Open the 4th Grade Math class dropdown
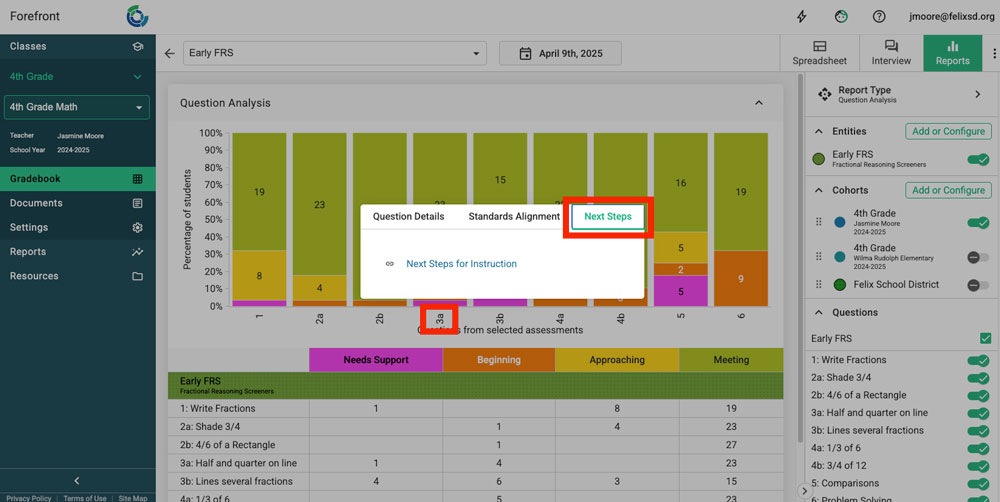This screenshot has width=1000, height=502. point(77,107)
